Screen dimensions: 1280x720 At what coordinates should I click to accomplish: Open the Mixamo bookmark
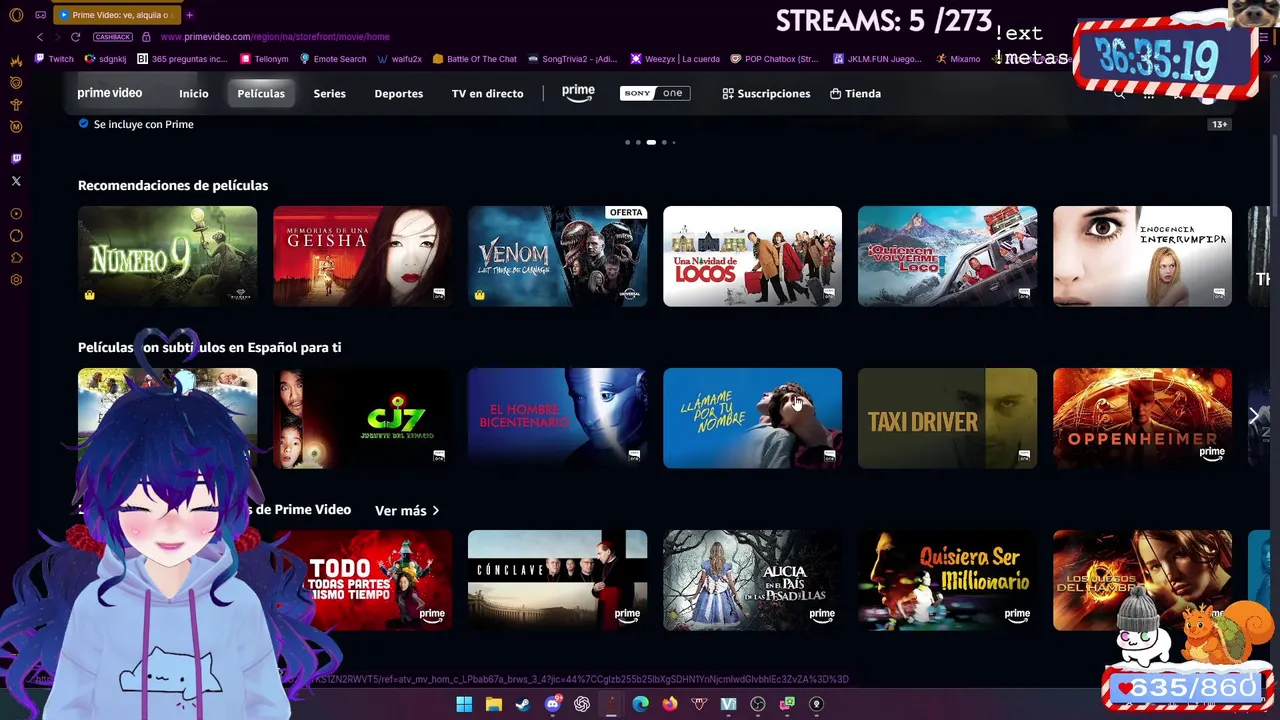[958, 59]
